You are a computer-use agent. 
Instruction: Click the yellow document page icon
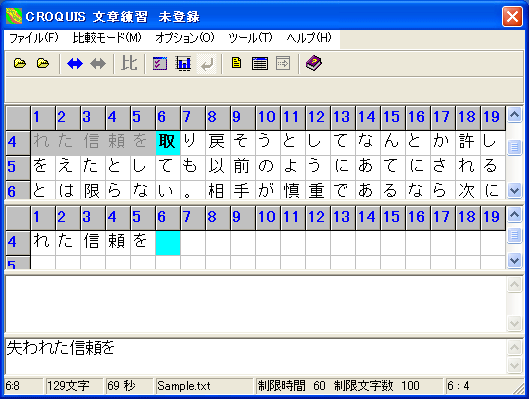point(236,63)
